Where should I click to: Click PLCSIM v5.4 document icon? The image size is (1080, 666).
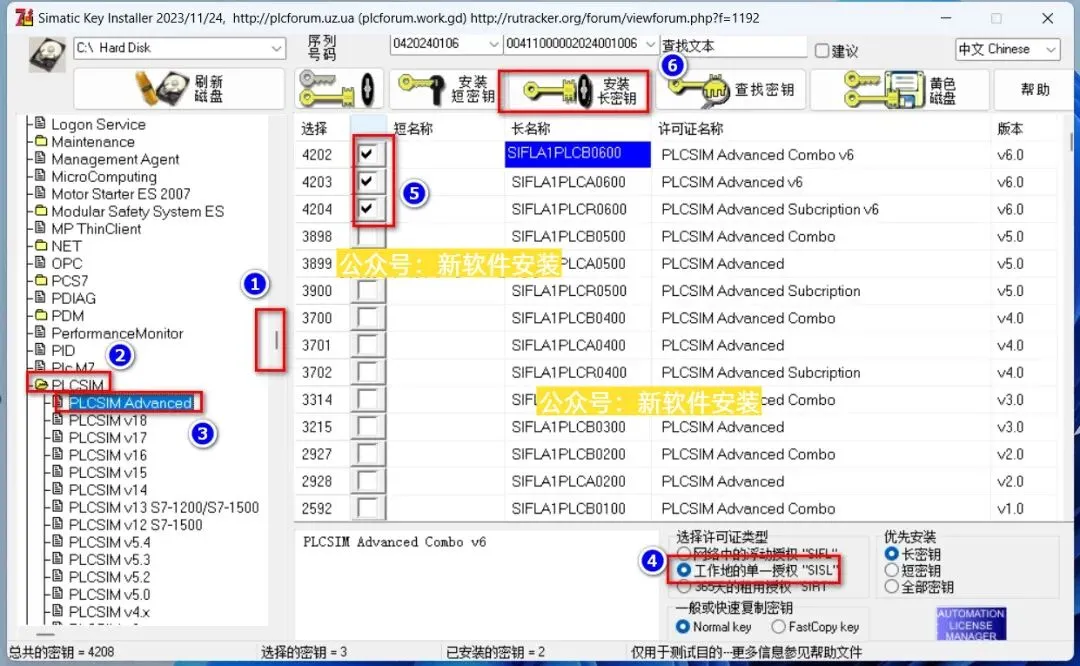click(58, 541)
